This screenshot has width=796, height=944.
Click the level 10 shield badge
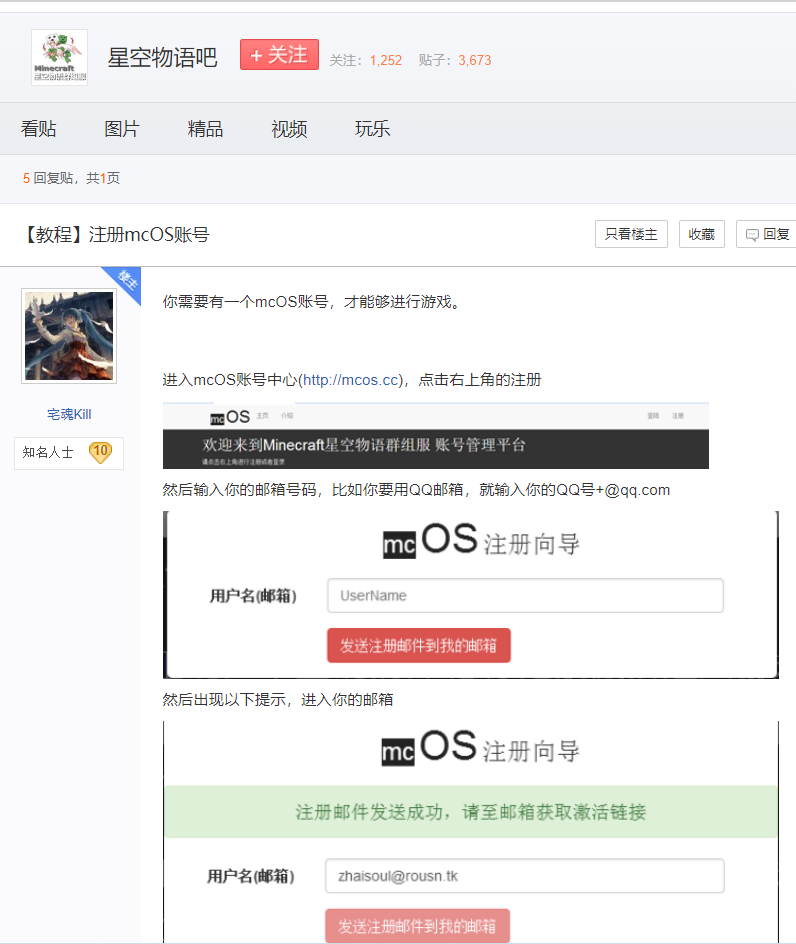[101, 452]
